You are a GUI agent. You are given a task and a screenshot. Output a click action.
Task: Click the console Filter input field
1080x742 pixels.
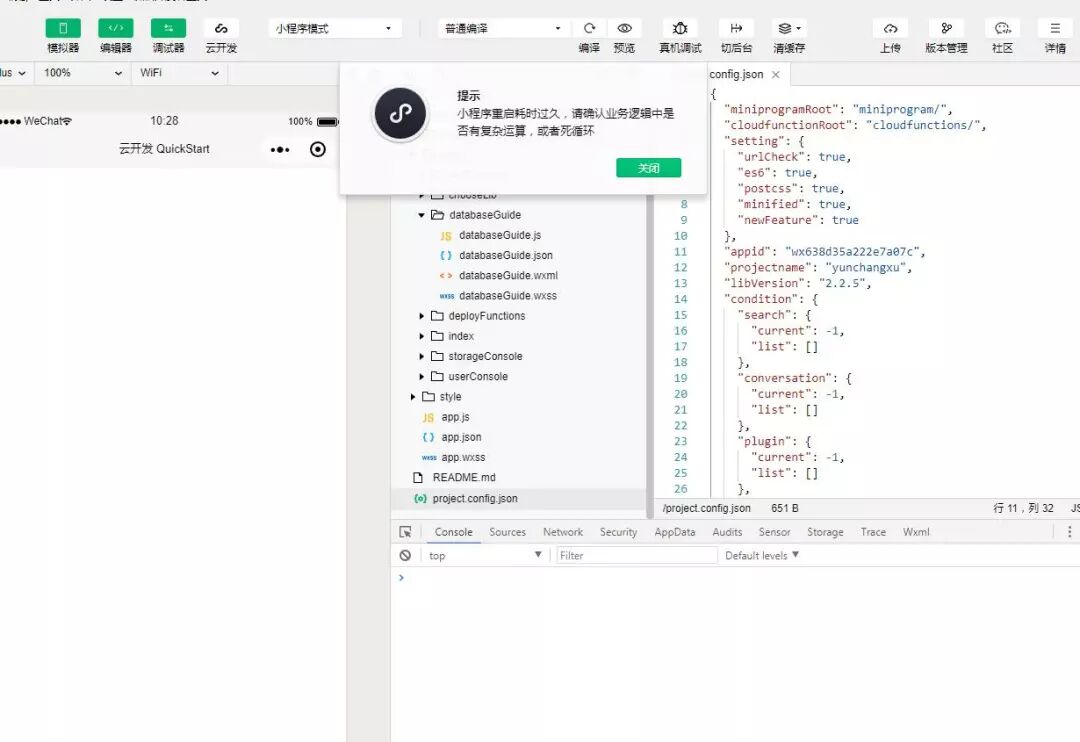pyautogui.click(x=636, y=555)
